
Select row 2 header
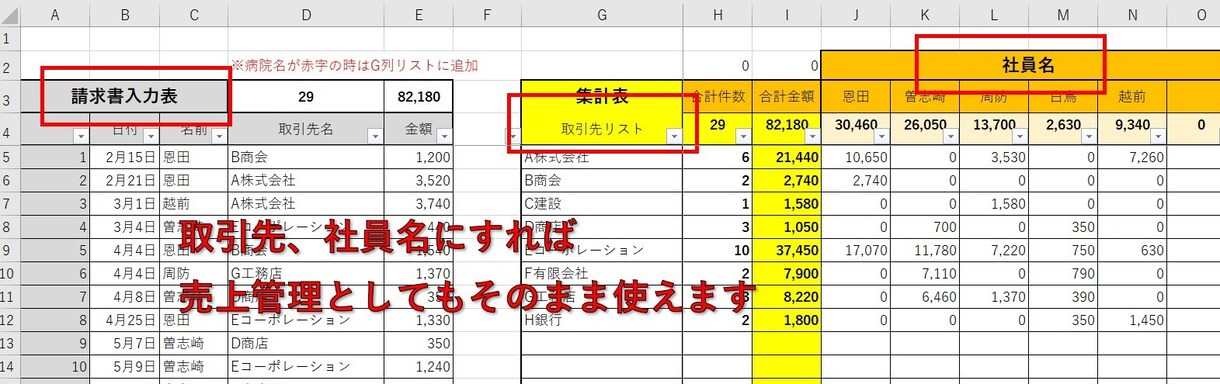coord(9,65)
